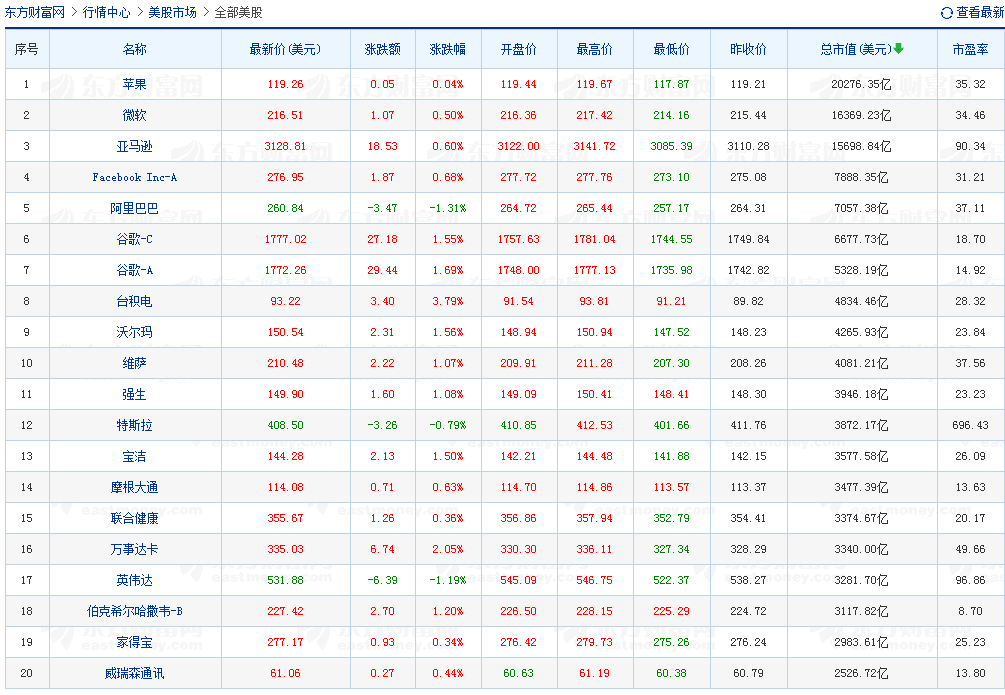This screenshot has width=1005, height=695.
Task: Open the 维萨 stock link
Action: pyautogui.click(x=135, y=364)
